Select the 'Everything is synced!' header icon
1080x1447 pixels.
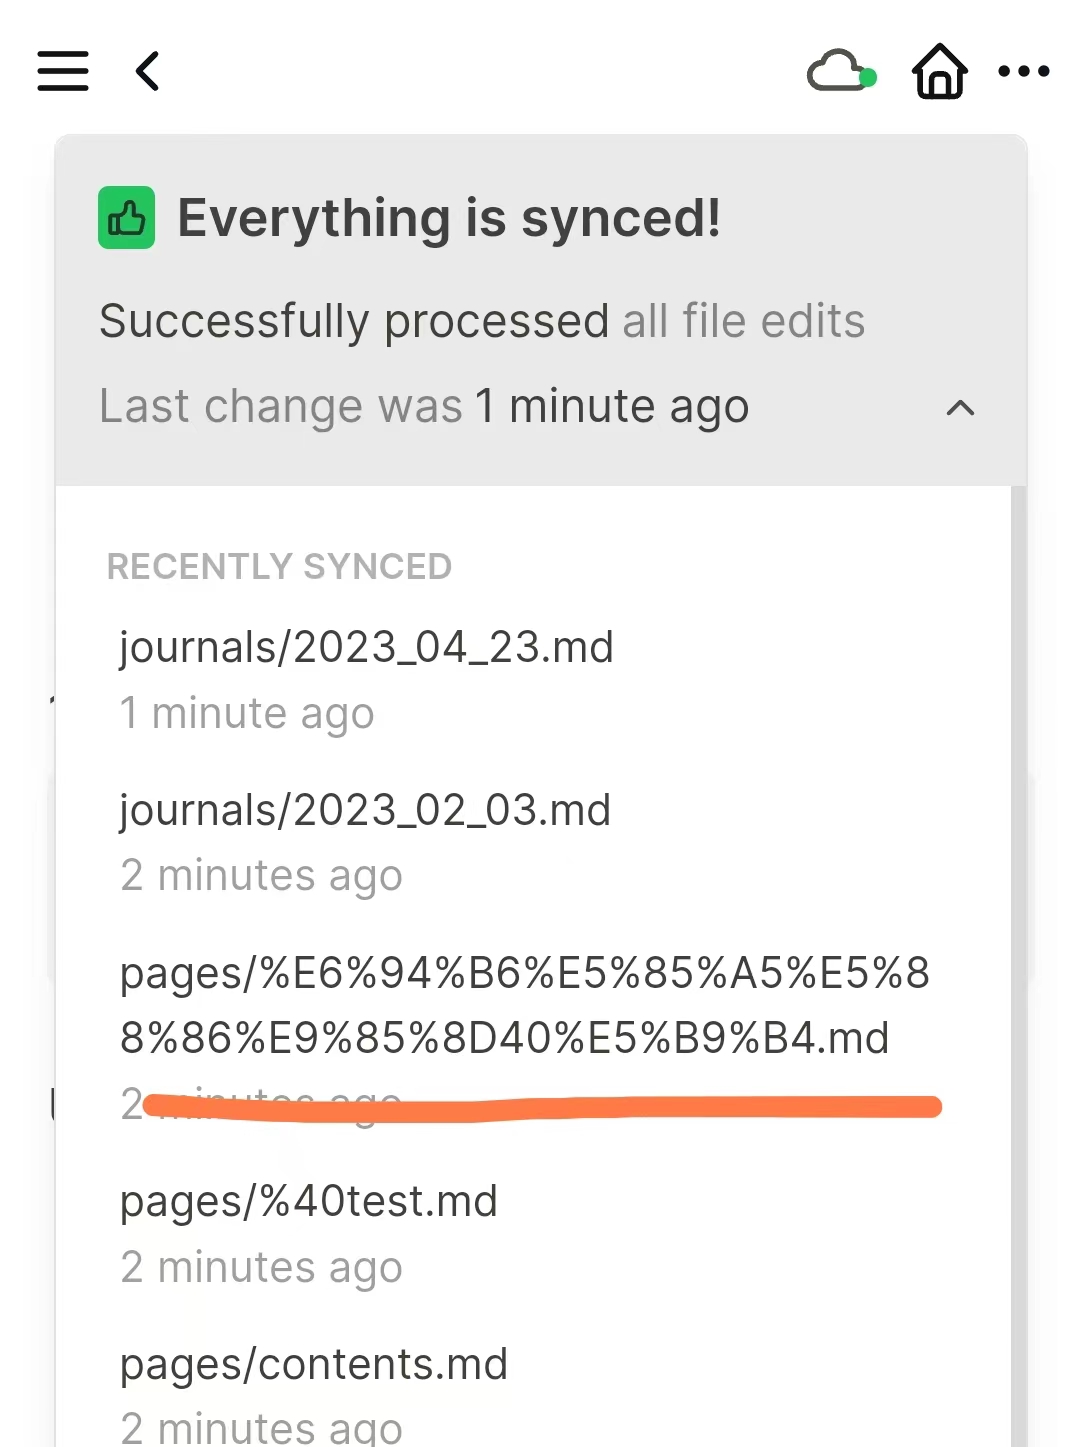[x=126, y=217]
